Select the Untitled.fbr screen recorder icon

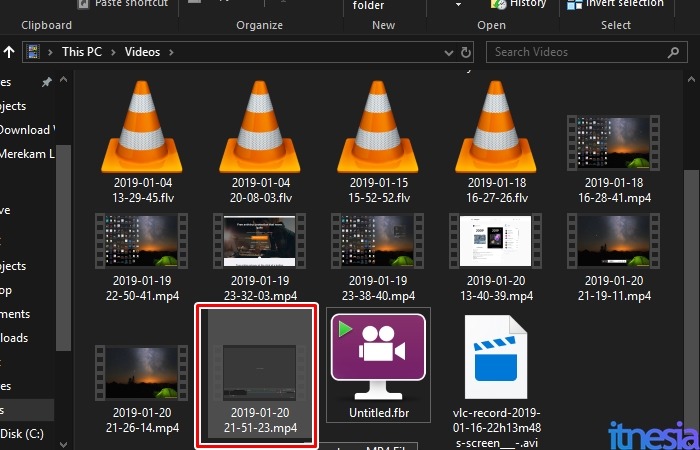[378, 357]
